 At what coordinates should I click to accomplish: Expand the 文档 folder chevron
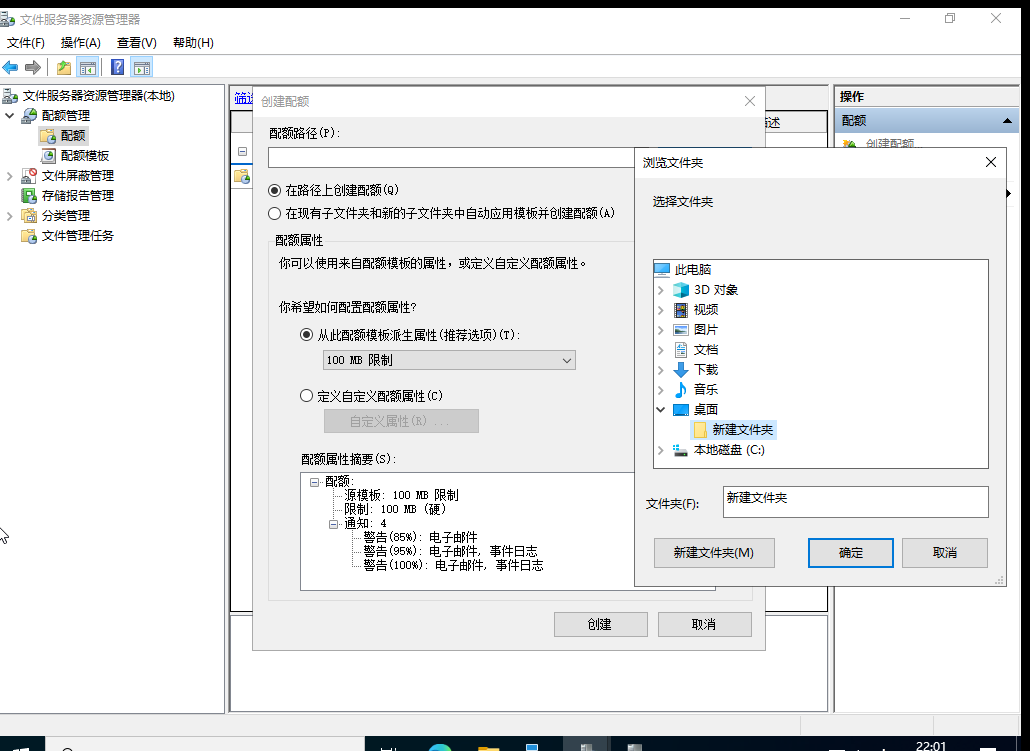(661, 350)
